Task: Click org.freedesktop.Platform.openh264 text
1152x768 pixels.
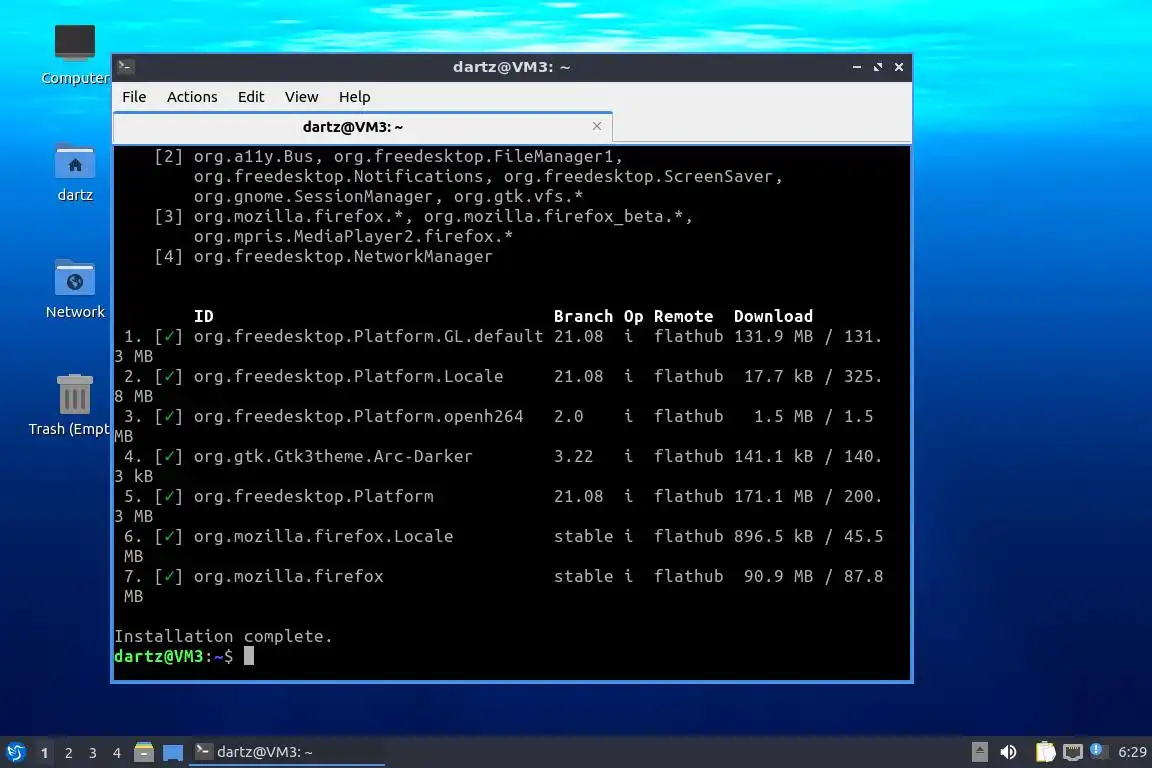Action: (359, 417)
